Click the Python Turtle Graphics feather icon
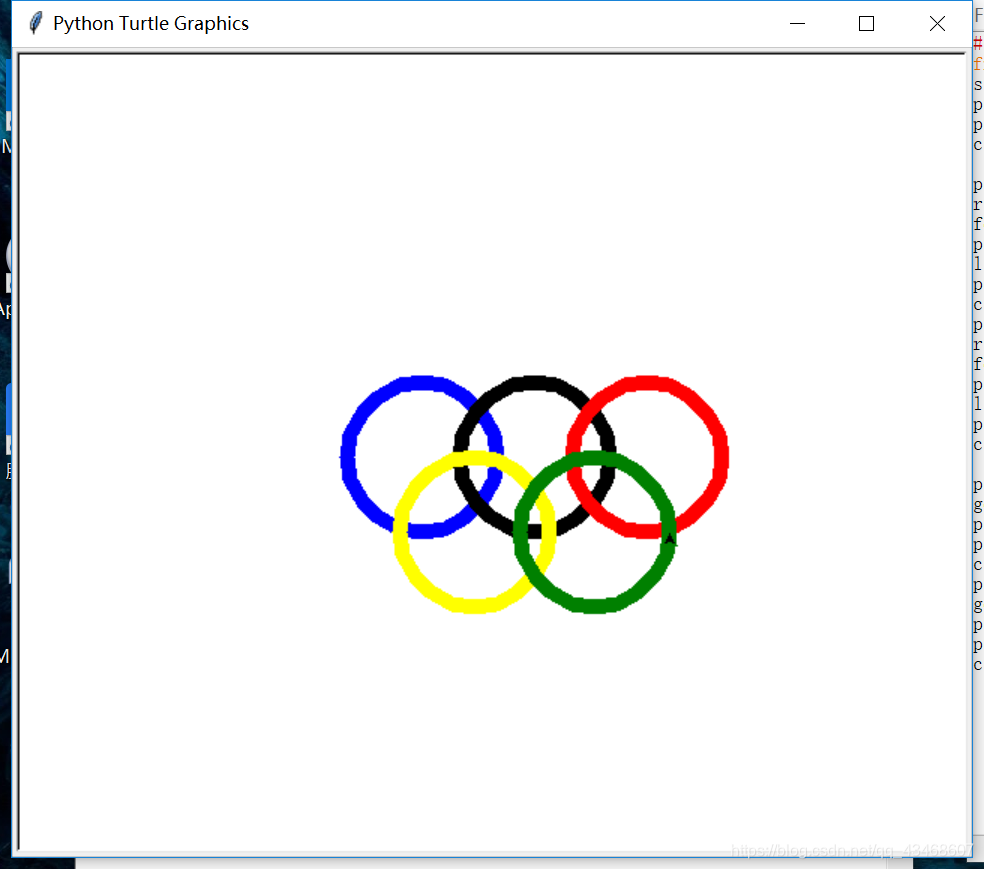Screen dimensions: 984x869 pyautogui.click(x=36, y=23)
